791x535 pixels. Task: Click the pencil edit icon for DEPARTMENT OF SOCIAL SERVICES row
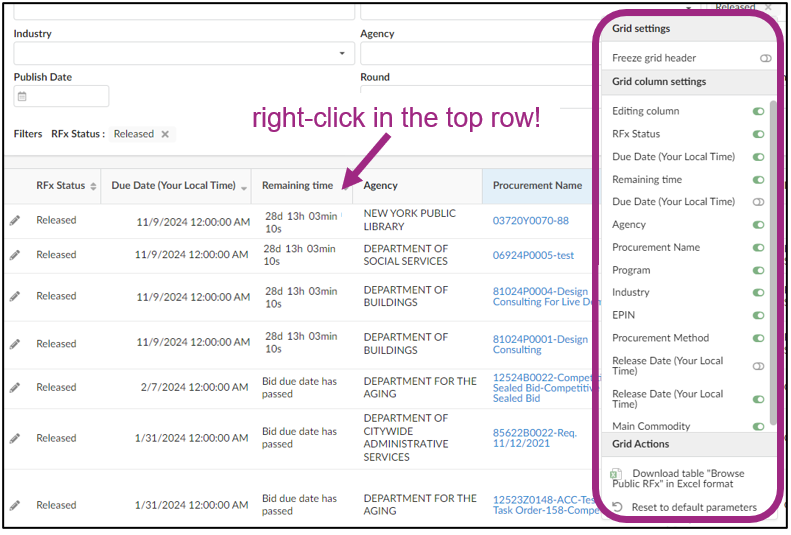coord(15,255)
